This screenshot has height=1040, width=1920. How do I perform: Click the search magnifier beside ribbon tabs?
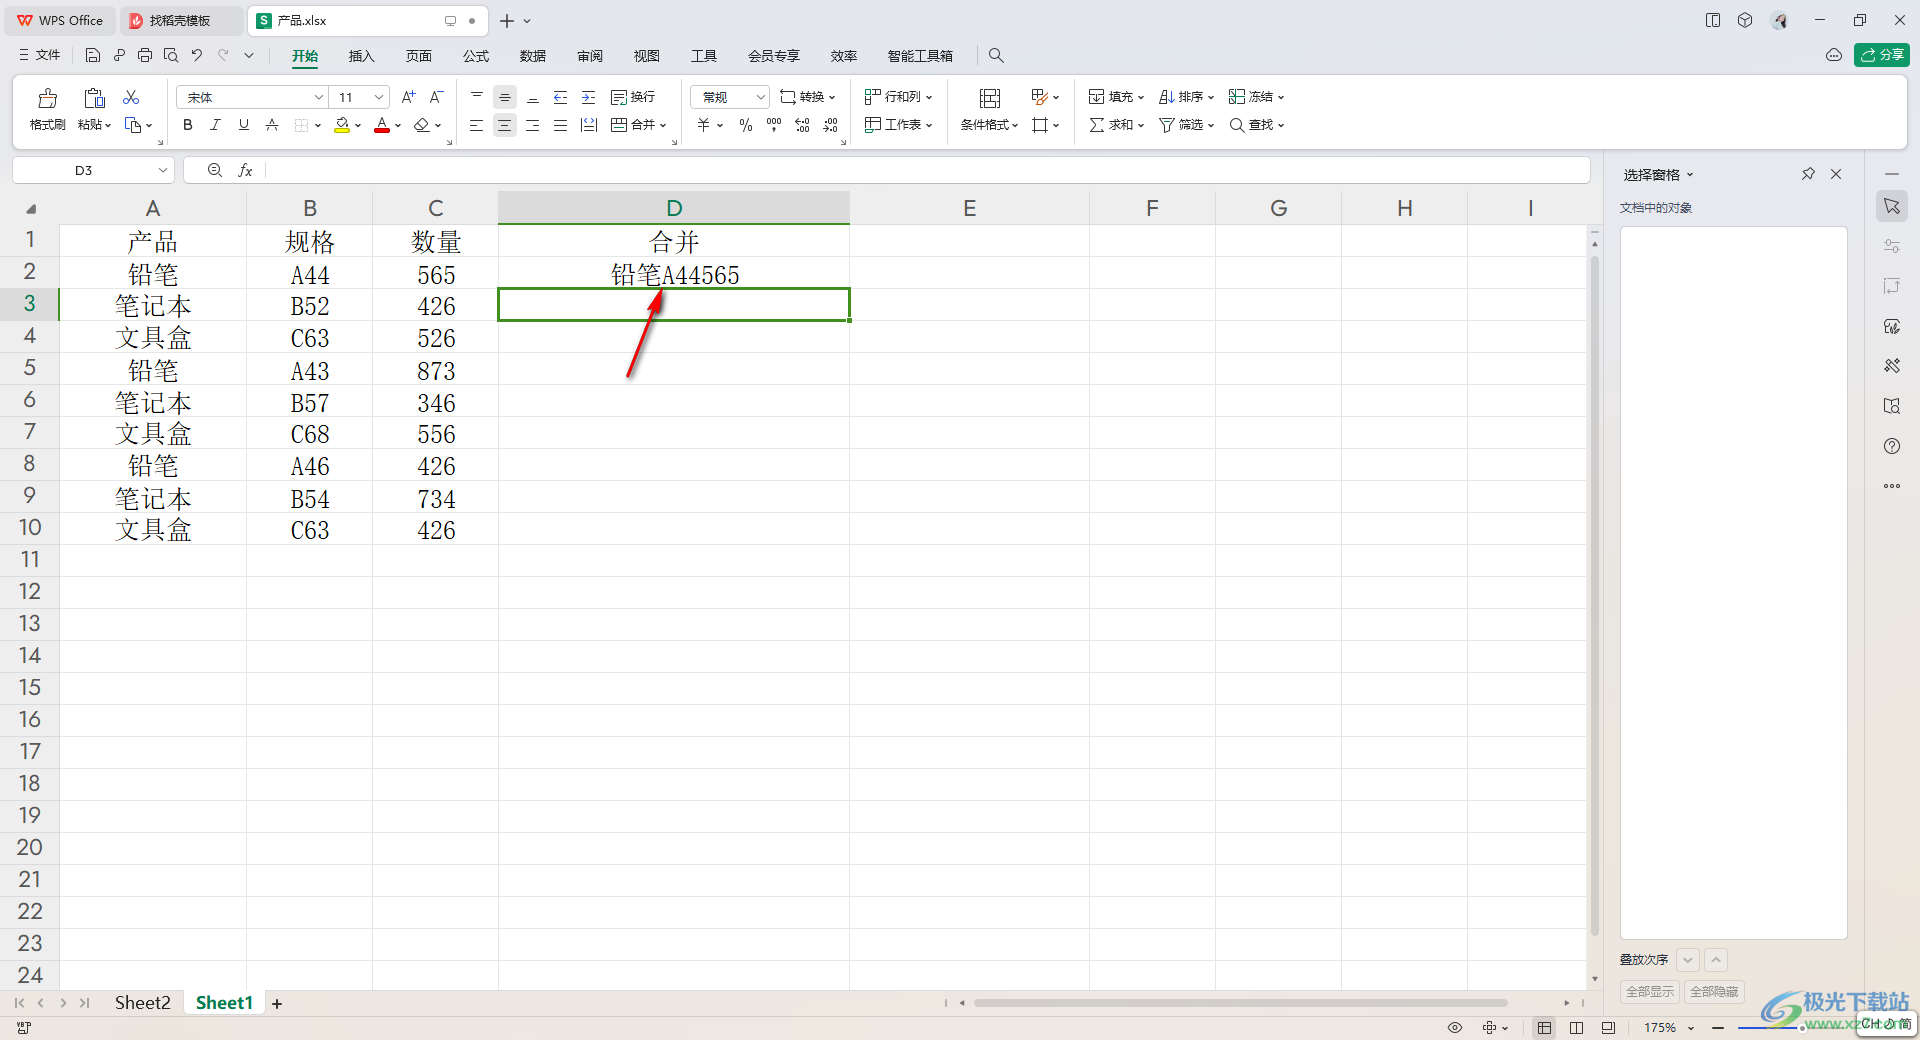pyautogui.click(x=996, y=56)
